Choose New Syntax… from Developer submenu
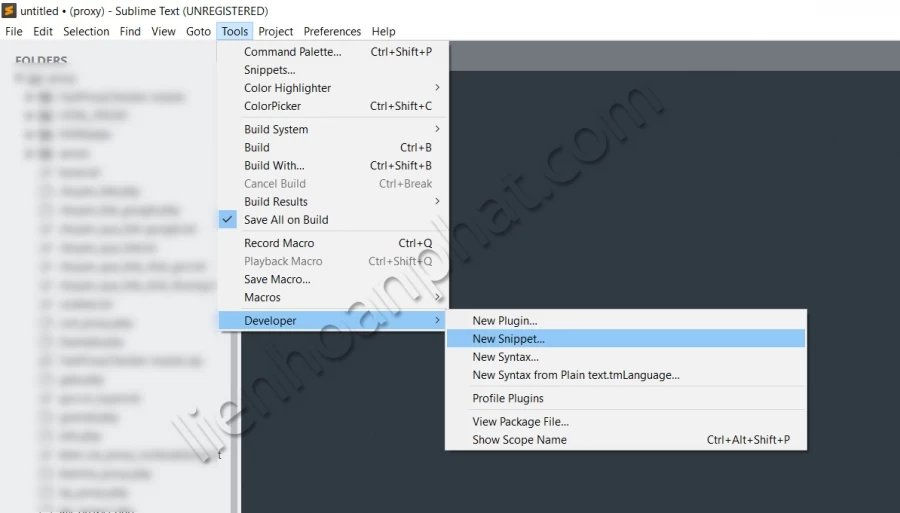The width and height of the screenshot is (900, 513). coord(626,357)
